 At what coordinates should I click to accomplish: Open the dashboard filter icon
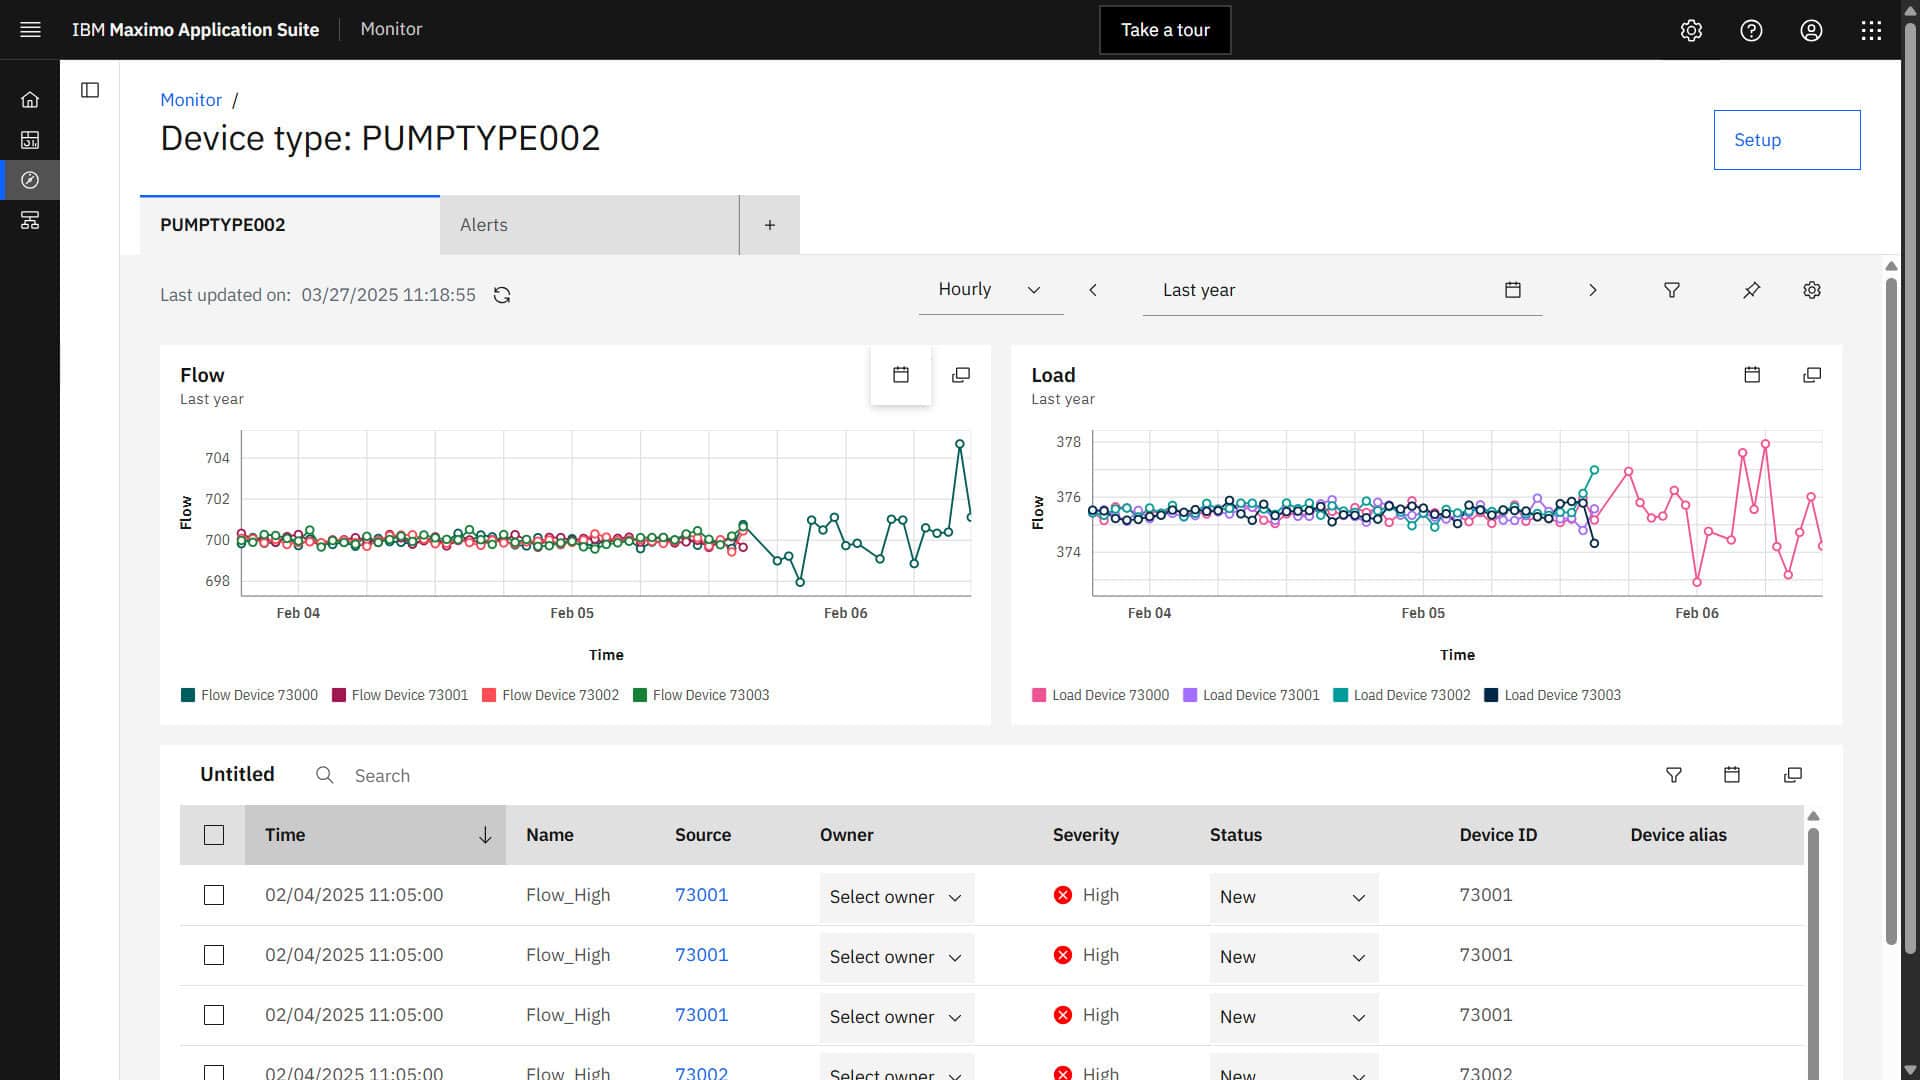(1671, 290)
